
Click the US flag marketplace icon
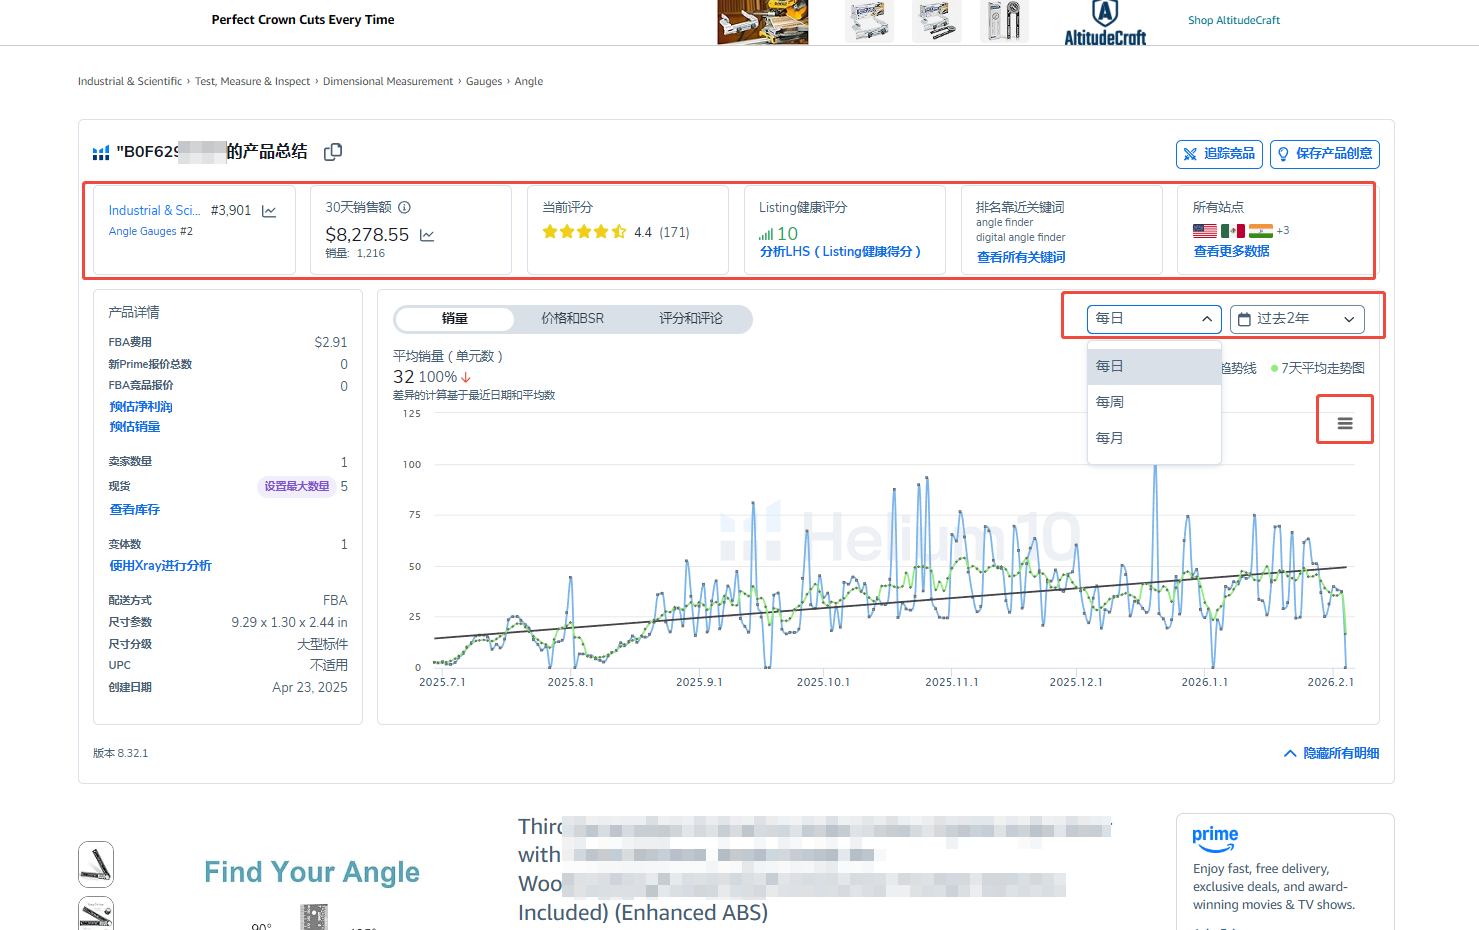pos(1204,231)
